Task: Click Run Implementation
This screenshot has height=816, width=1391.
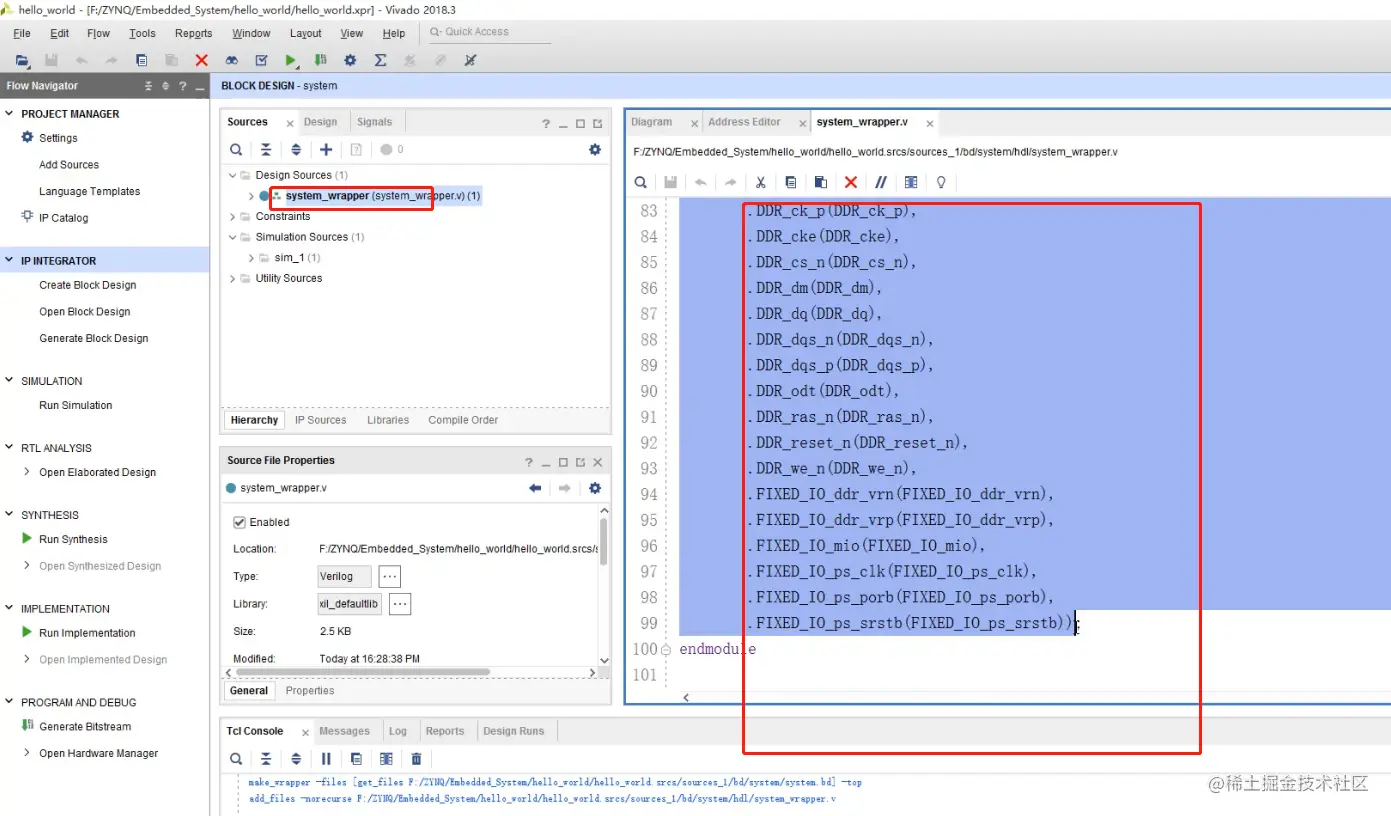Action: 87,633
